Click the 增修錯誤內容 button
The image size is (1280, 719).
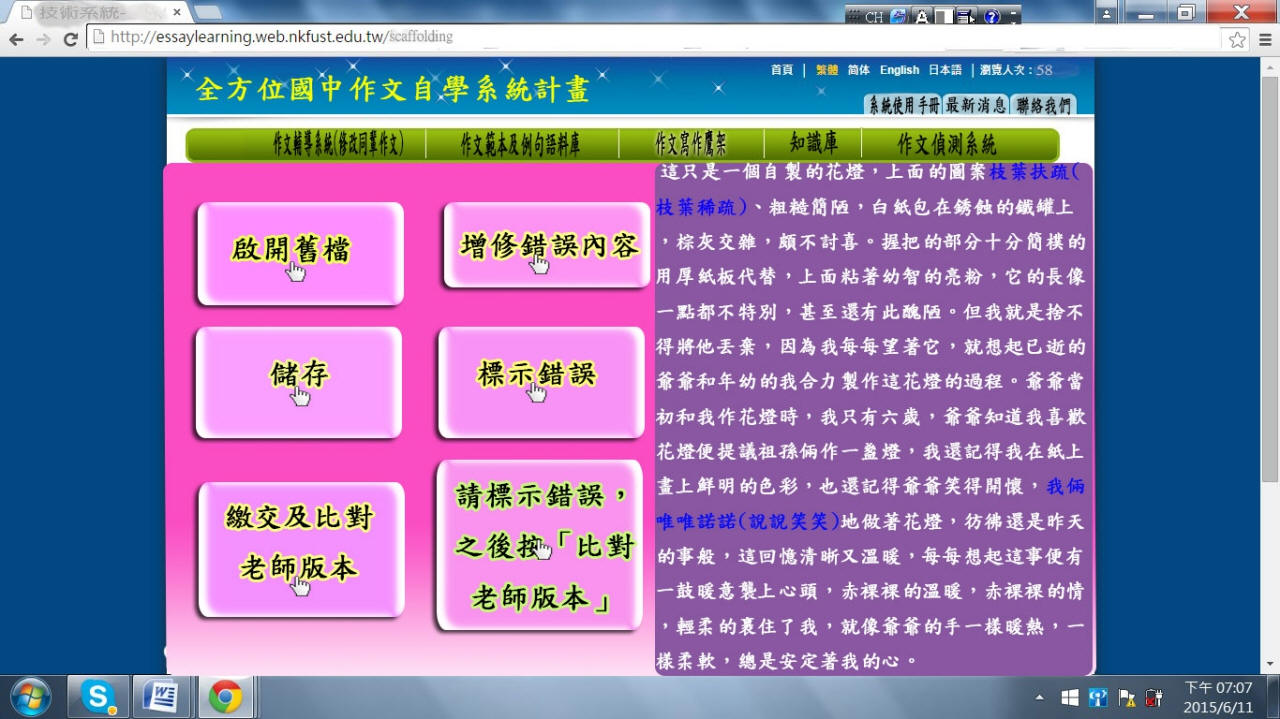[547, 245]
